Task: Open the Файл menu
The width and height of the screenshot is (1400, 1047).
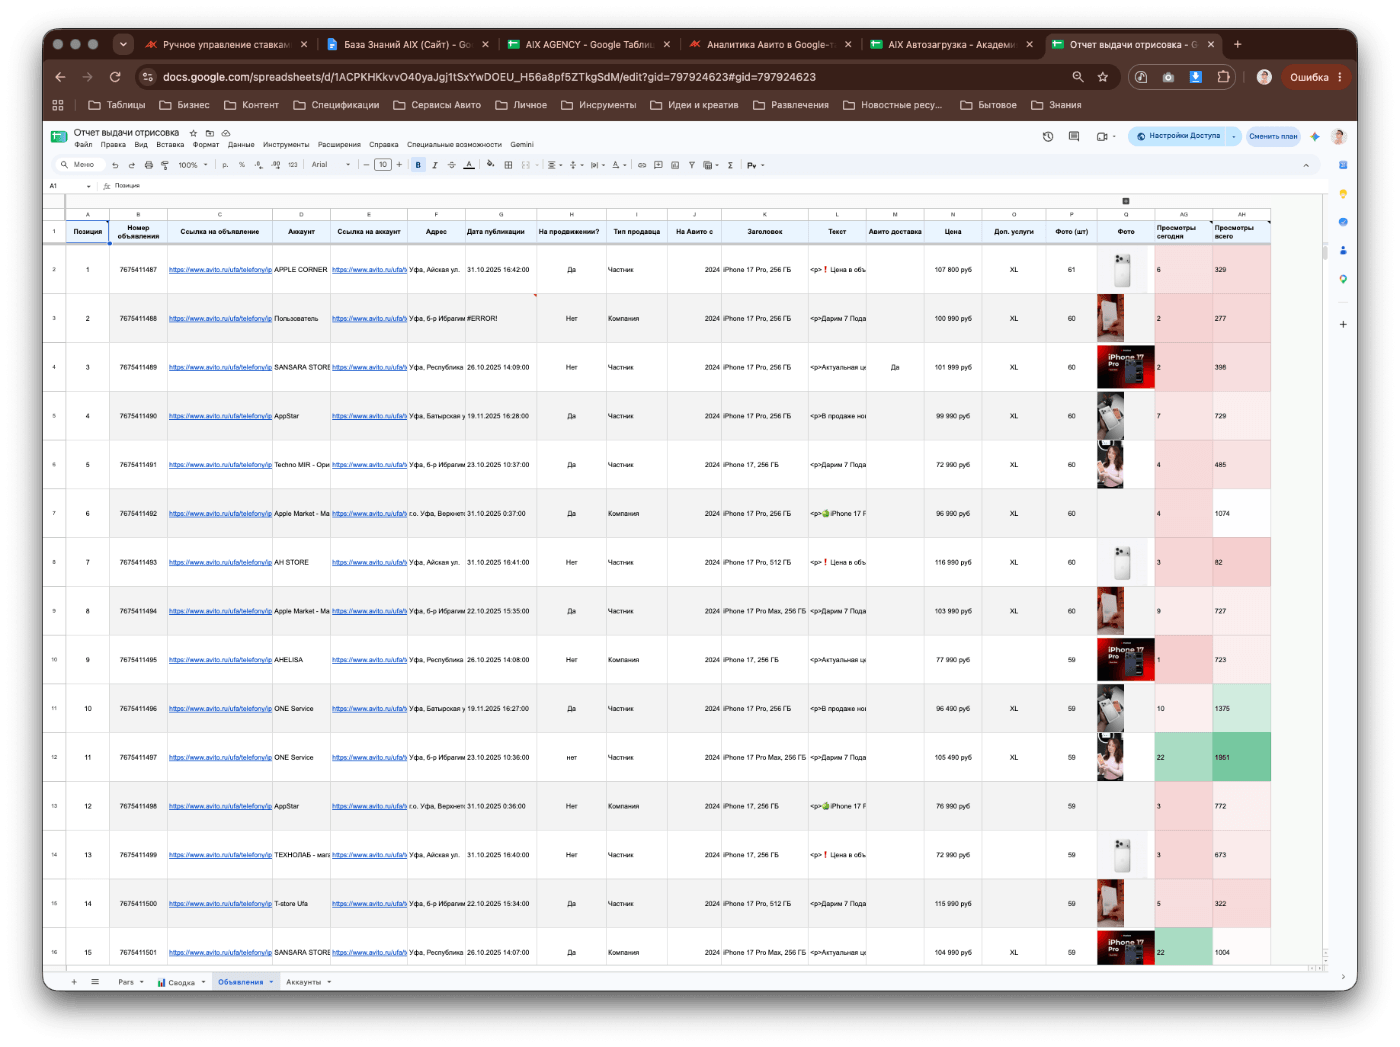Action: point(83,145)
